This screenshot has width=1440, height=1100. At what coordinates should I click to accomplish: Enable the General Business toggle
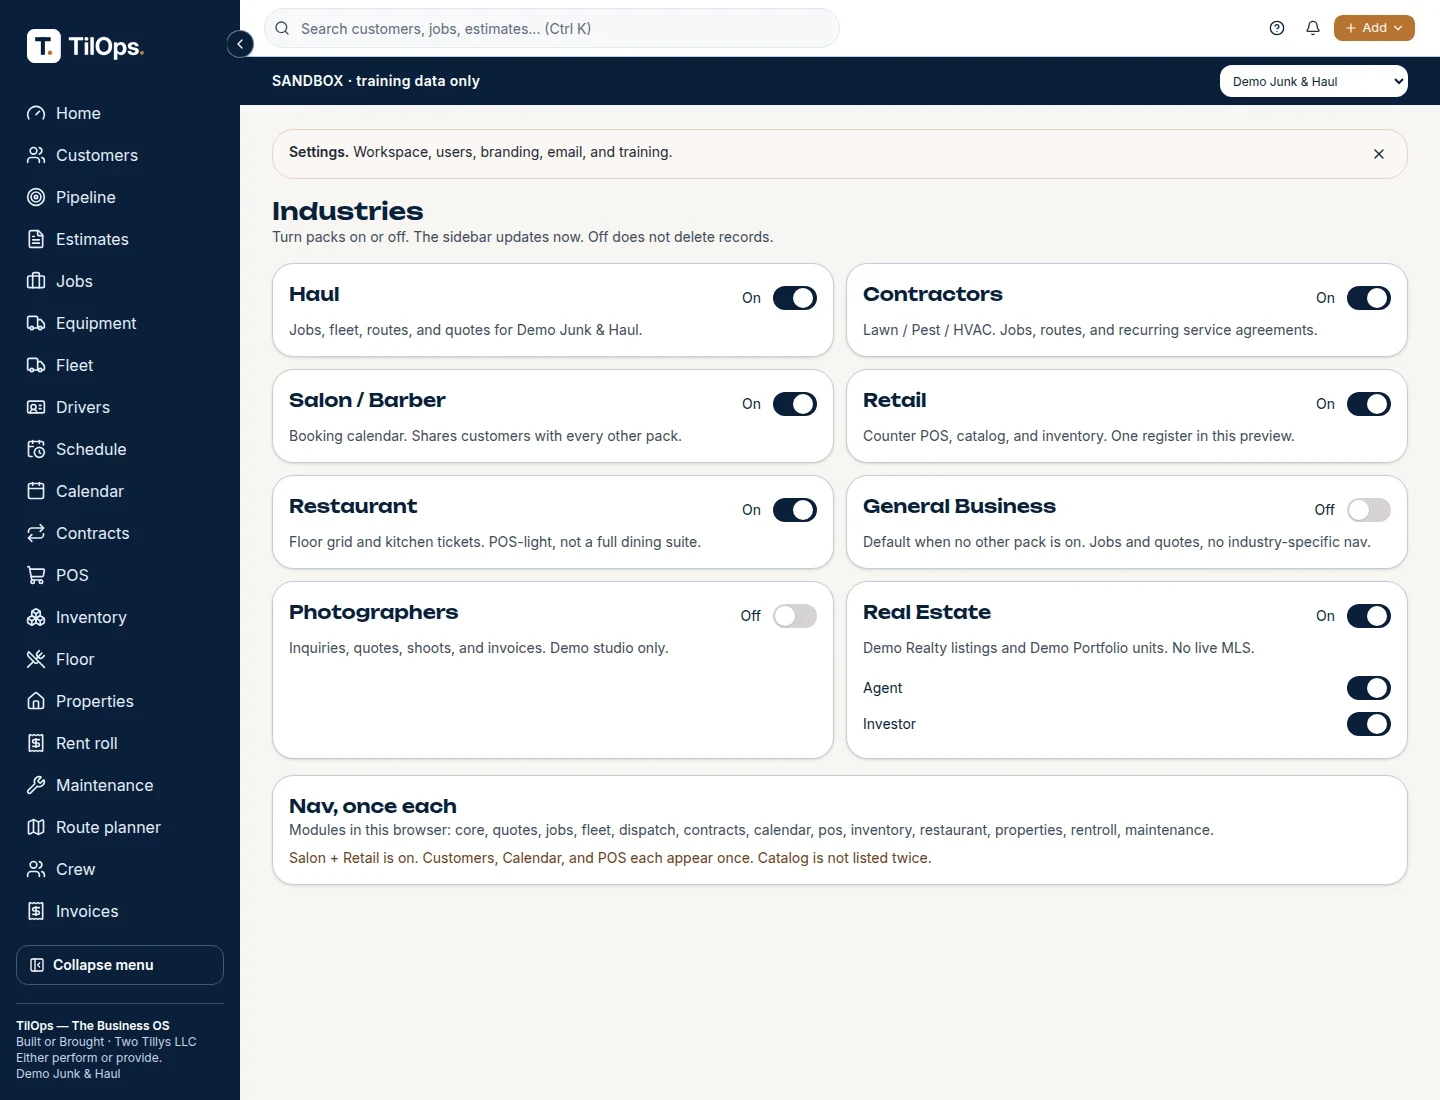(x=1369, y=510)
